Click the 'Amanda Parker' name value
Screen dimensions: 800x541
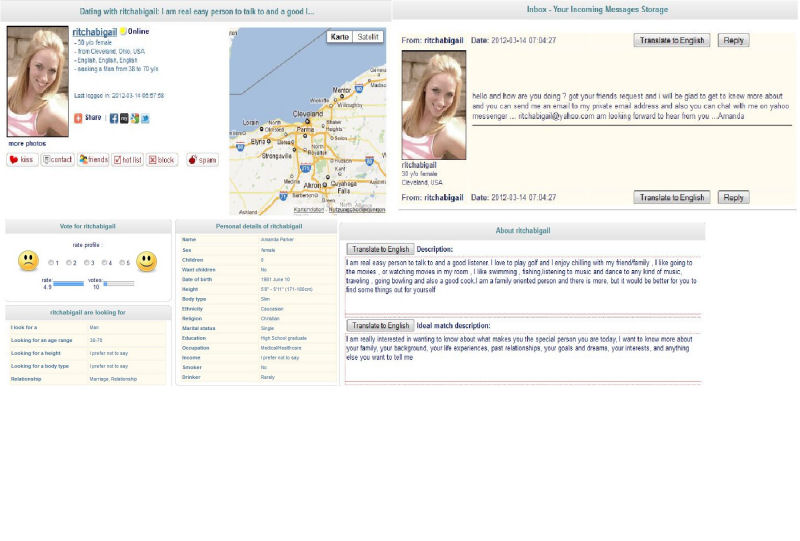(x=277, y=239)
